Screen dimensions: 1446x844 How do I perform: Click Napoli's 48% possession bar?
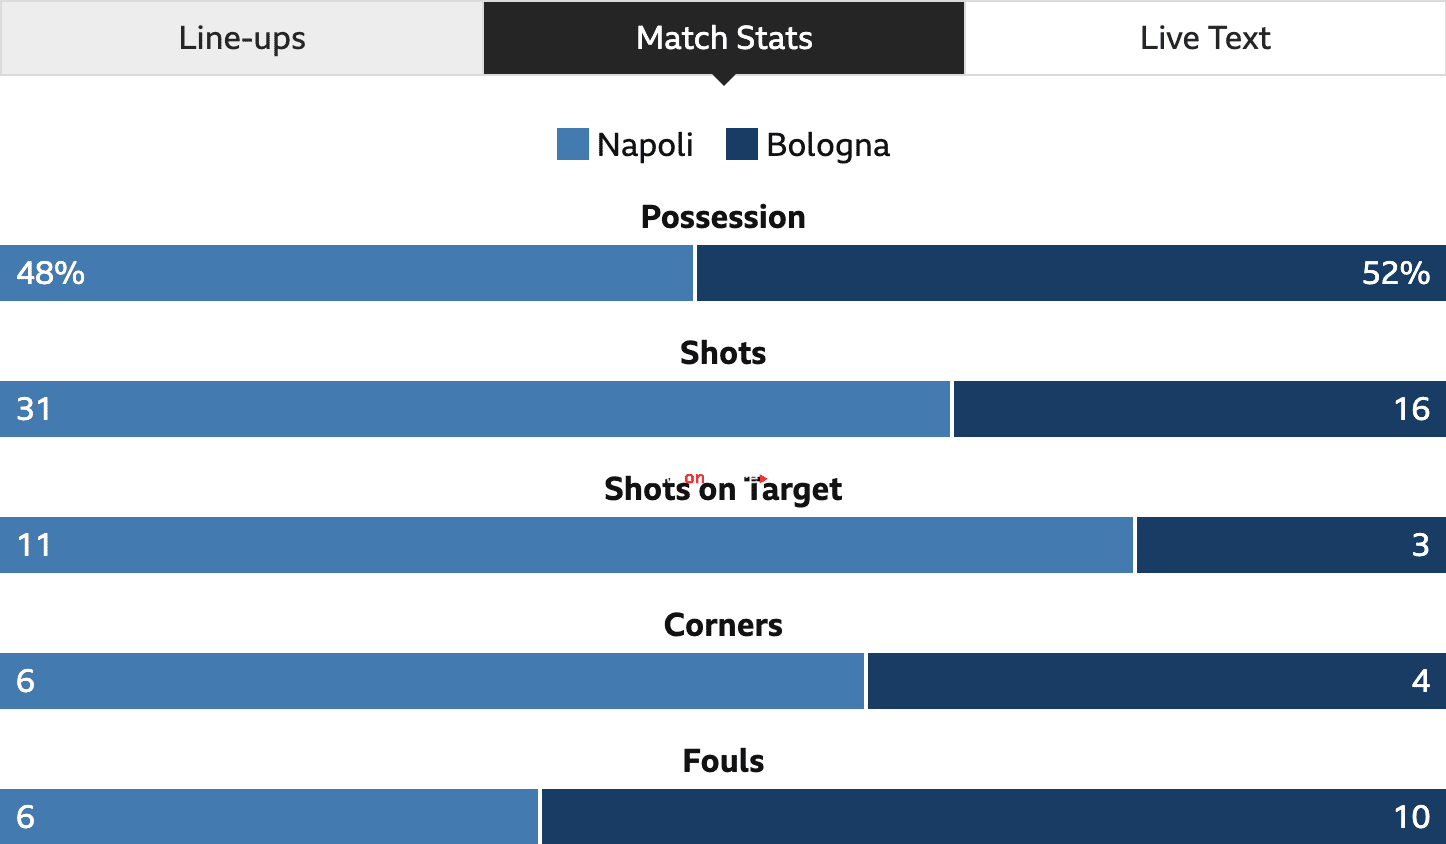[x=346, y=273]
